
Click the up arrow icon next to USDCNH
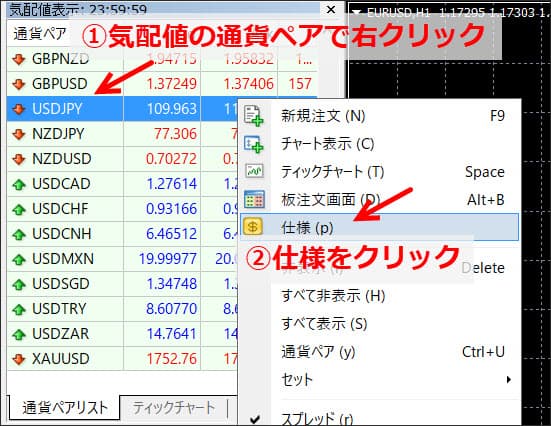[19, 234]
